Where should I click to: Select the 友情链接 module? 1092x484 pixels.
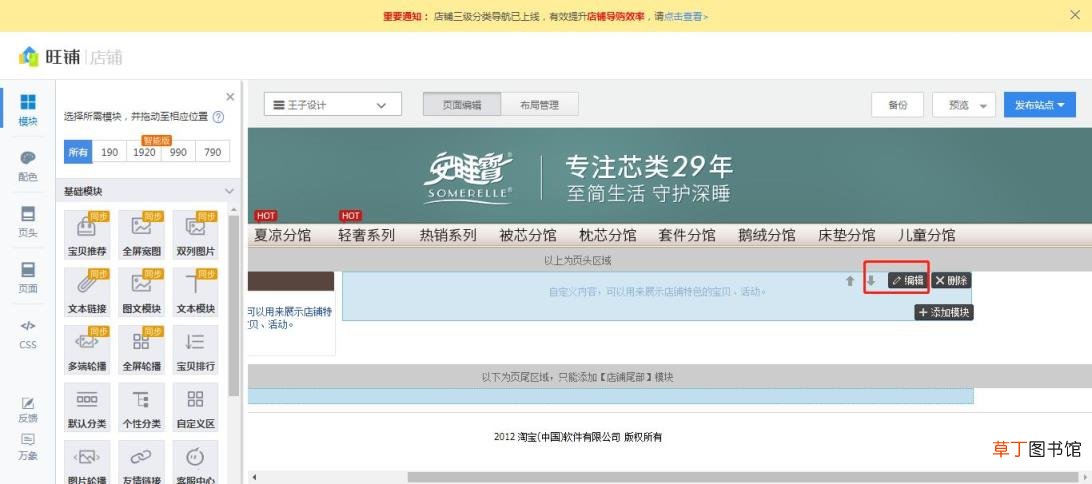point(141,462)
